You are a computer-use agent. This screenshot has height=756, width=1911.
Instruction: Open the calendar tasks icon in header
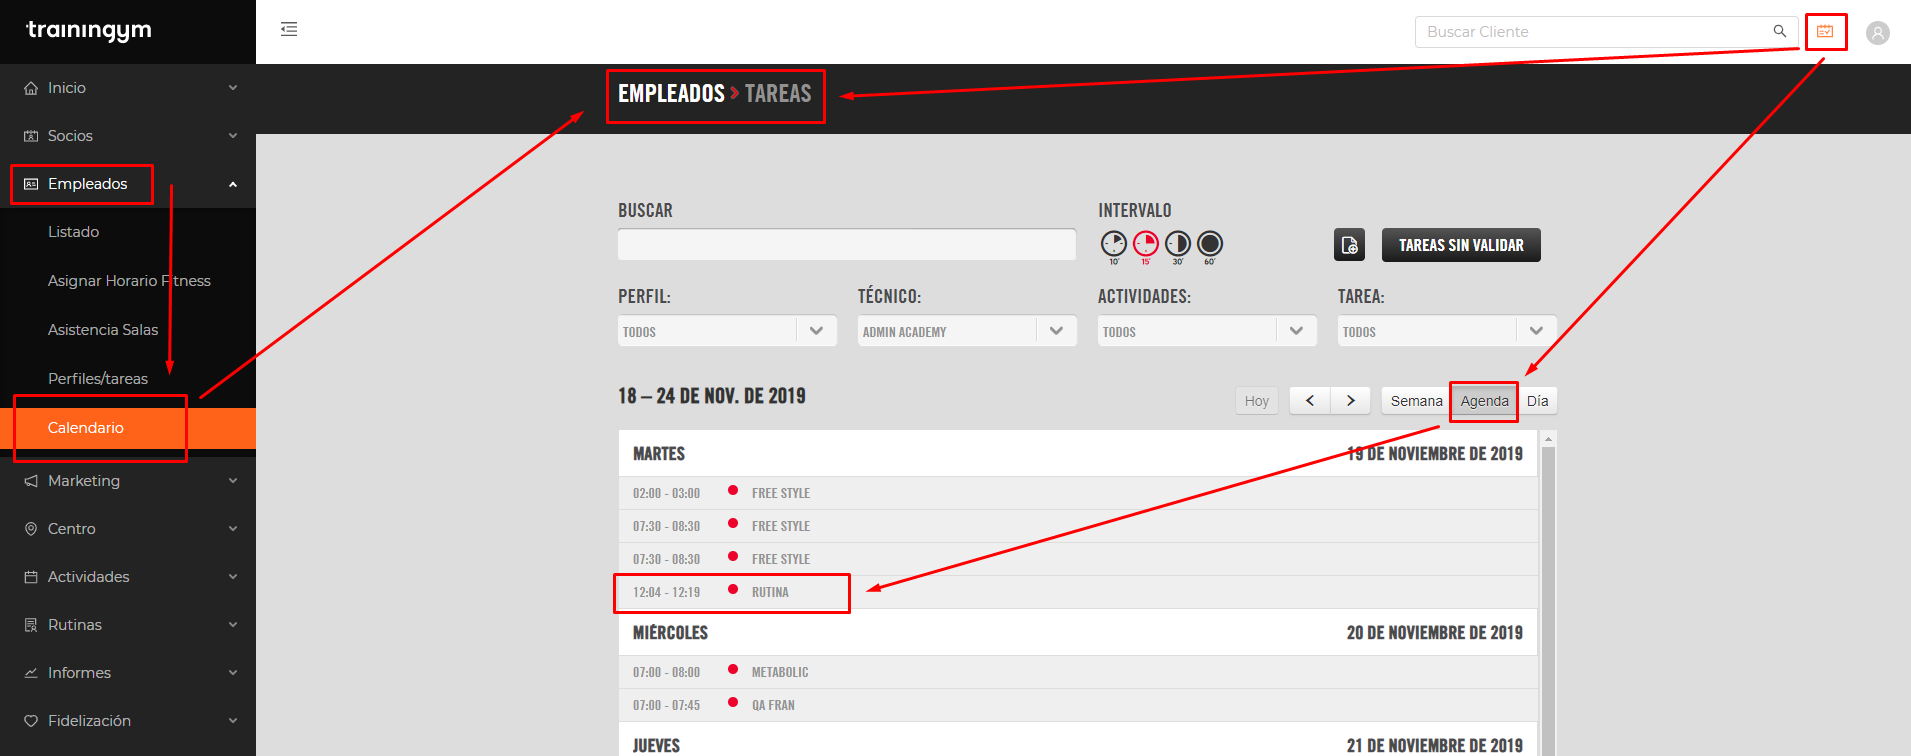1825,31
